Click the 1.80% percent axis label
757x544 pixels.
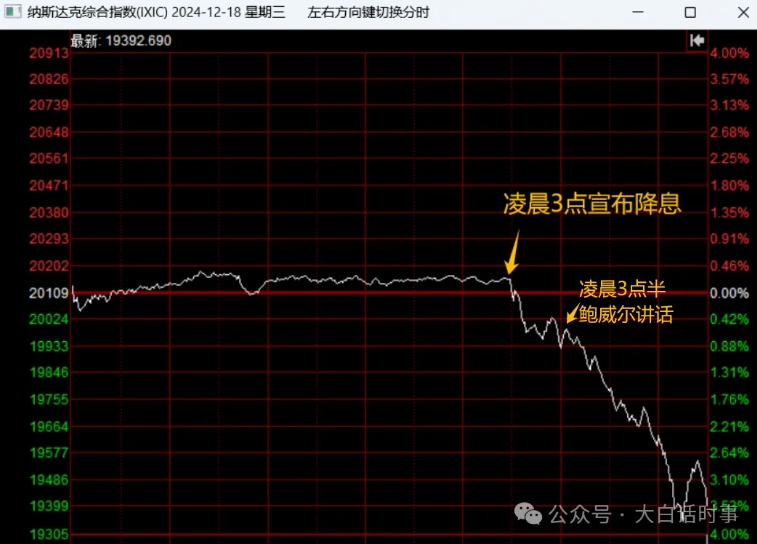tap(729, 185)
